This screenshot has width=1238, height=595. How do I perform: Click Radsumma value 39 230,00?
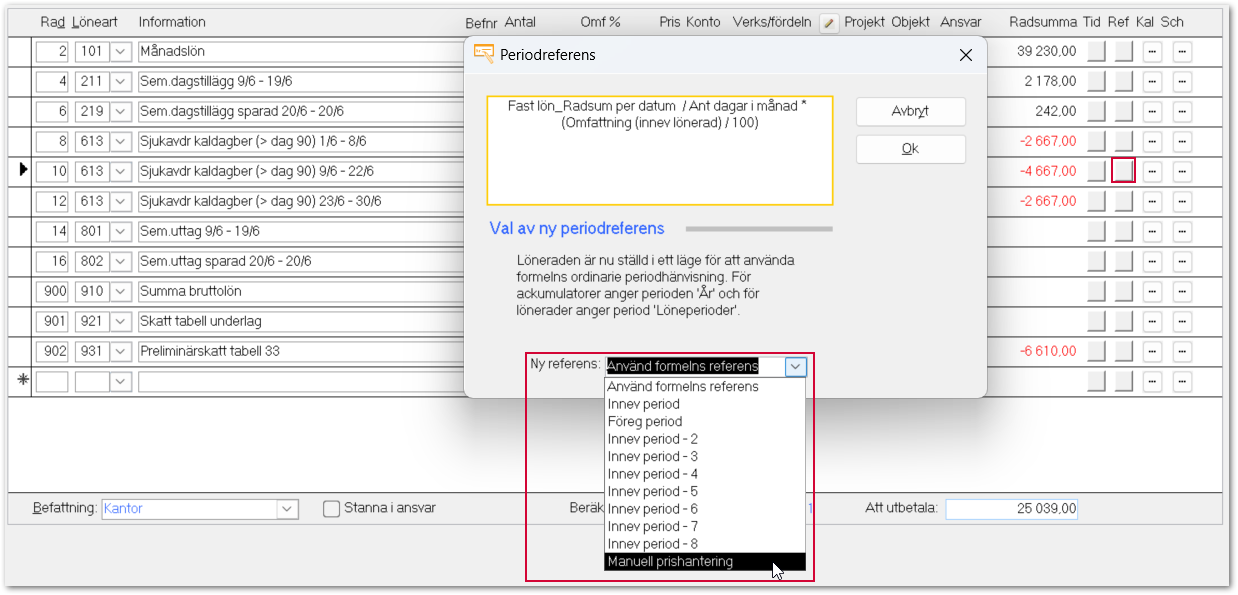click(1047, 51)
